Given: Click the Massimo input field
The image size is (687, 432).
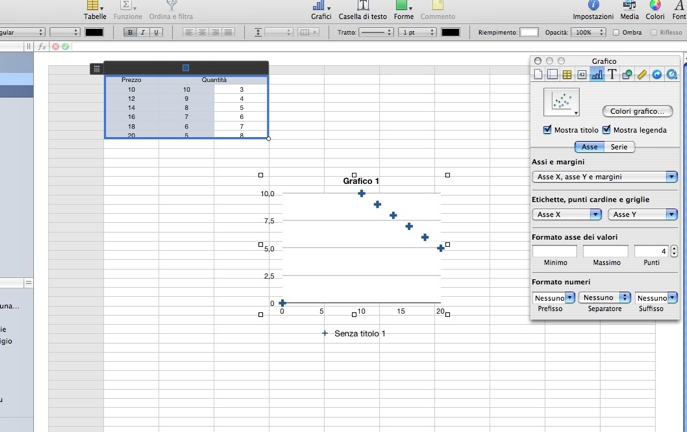Looking at the screenshot, I should pos(606,251).
